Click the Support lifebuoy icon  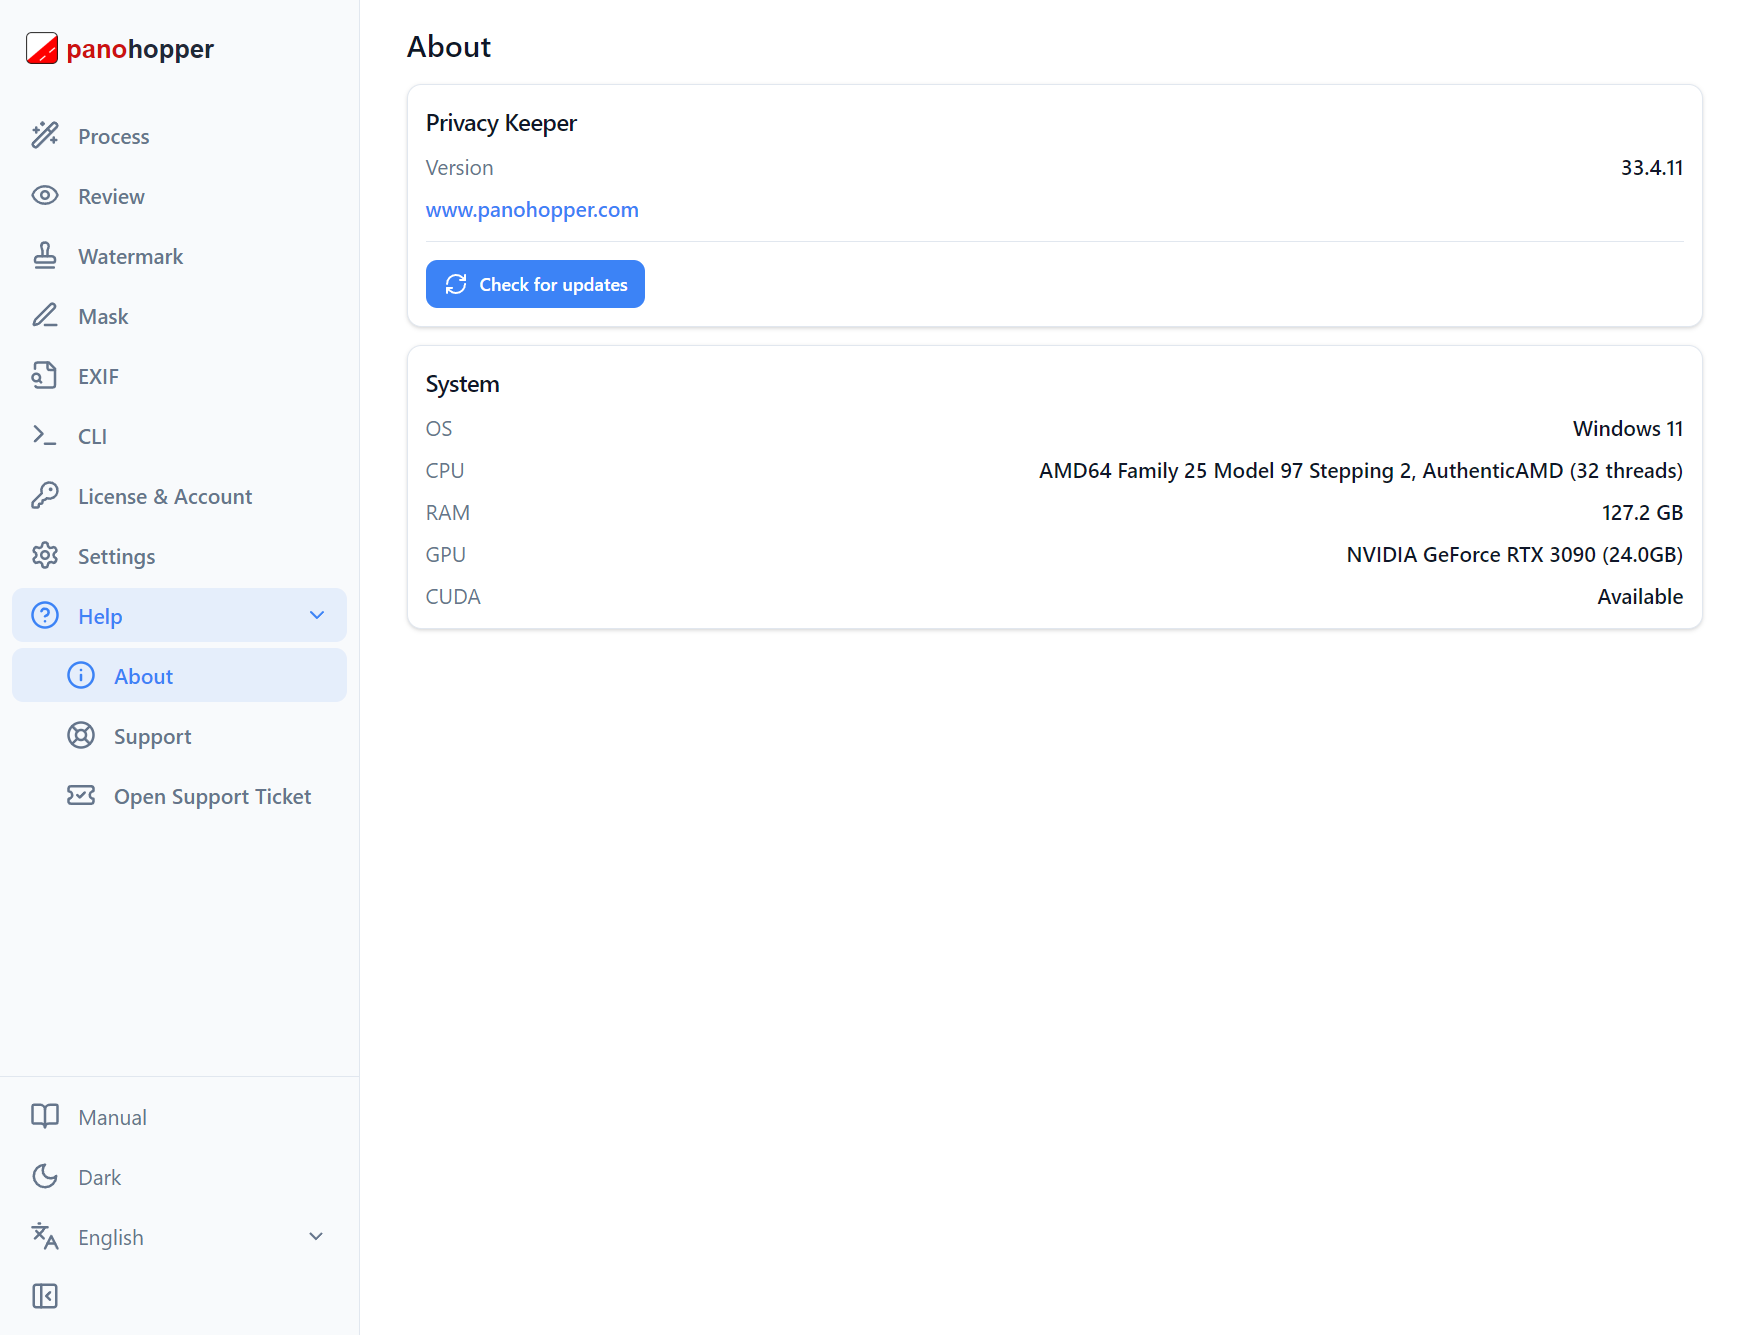click(81, 735)
